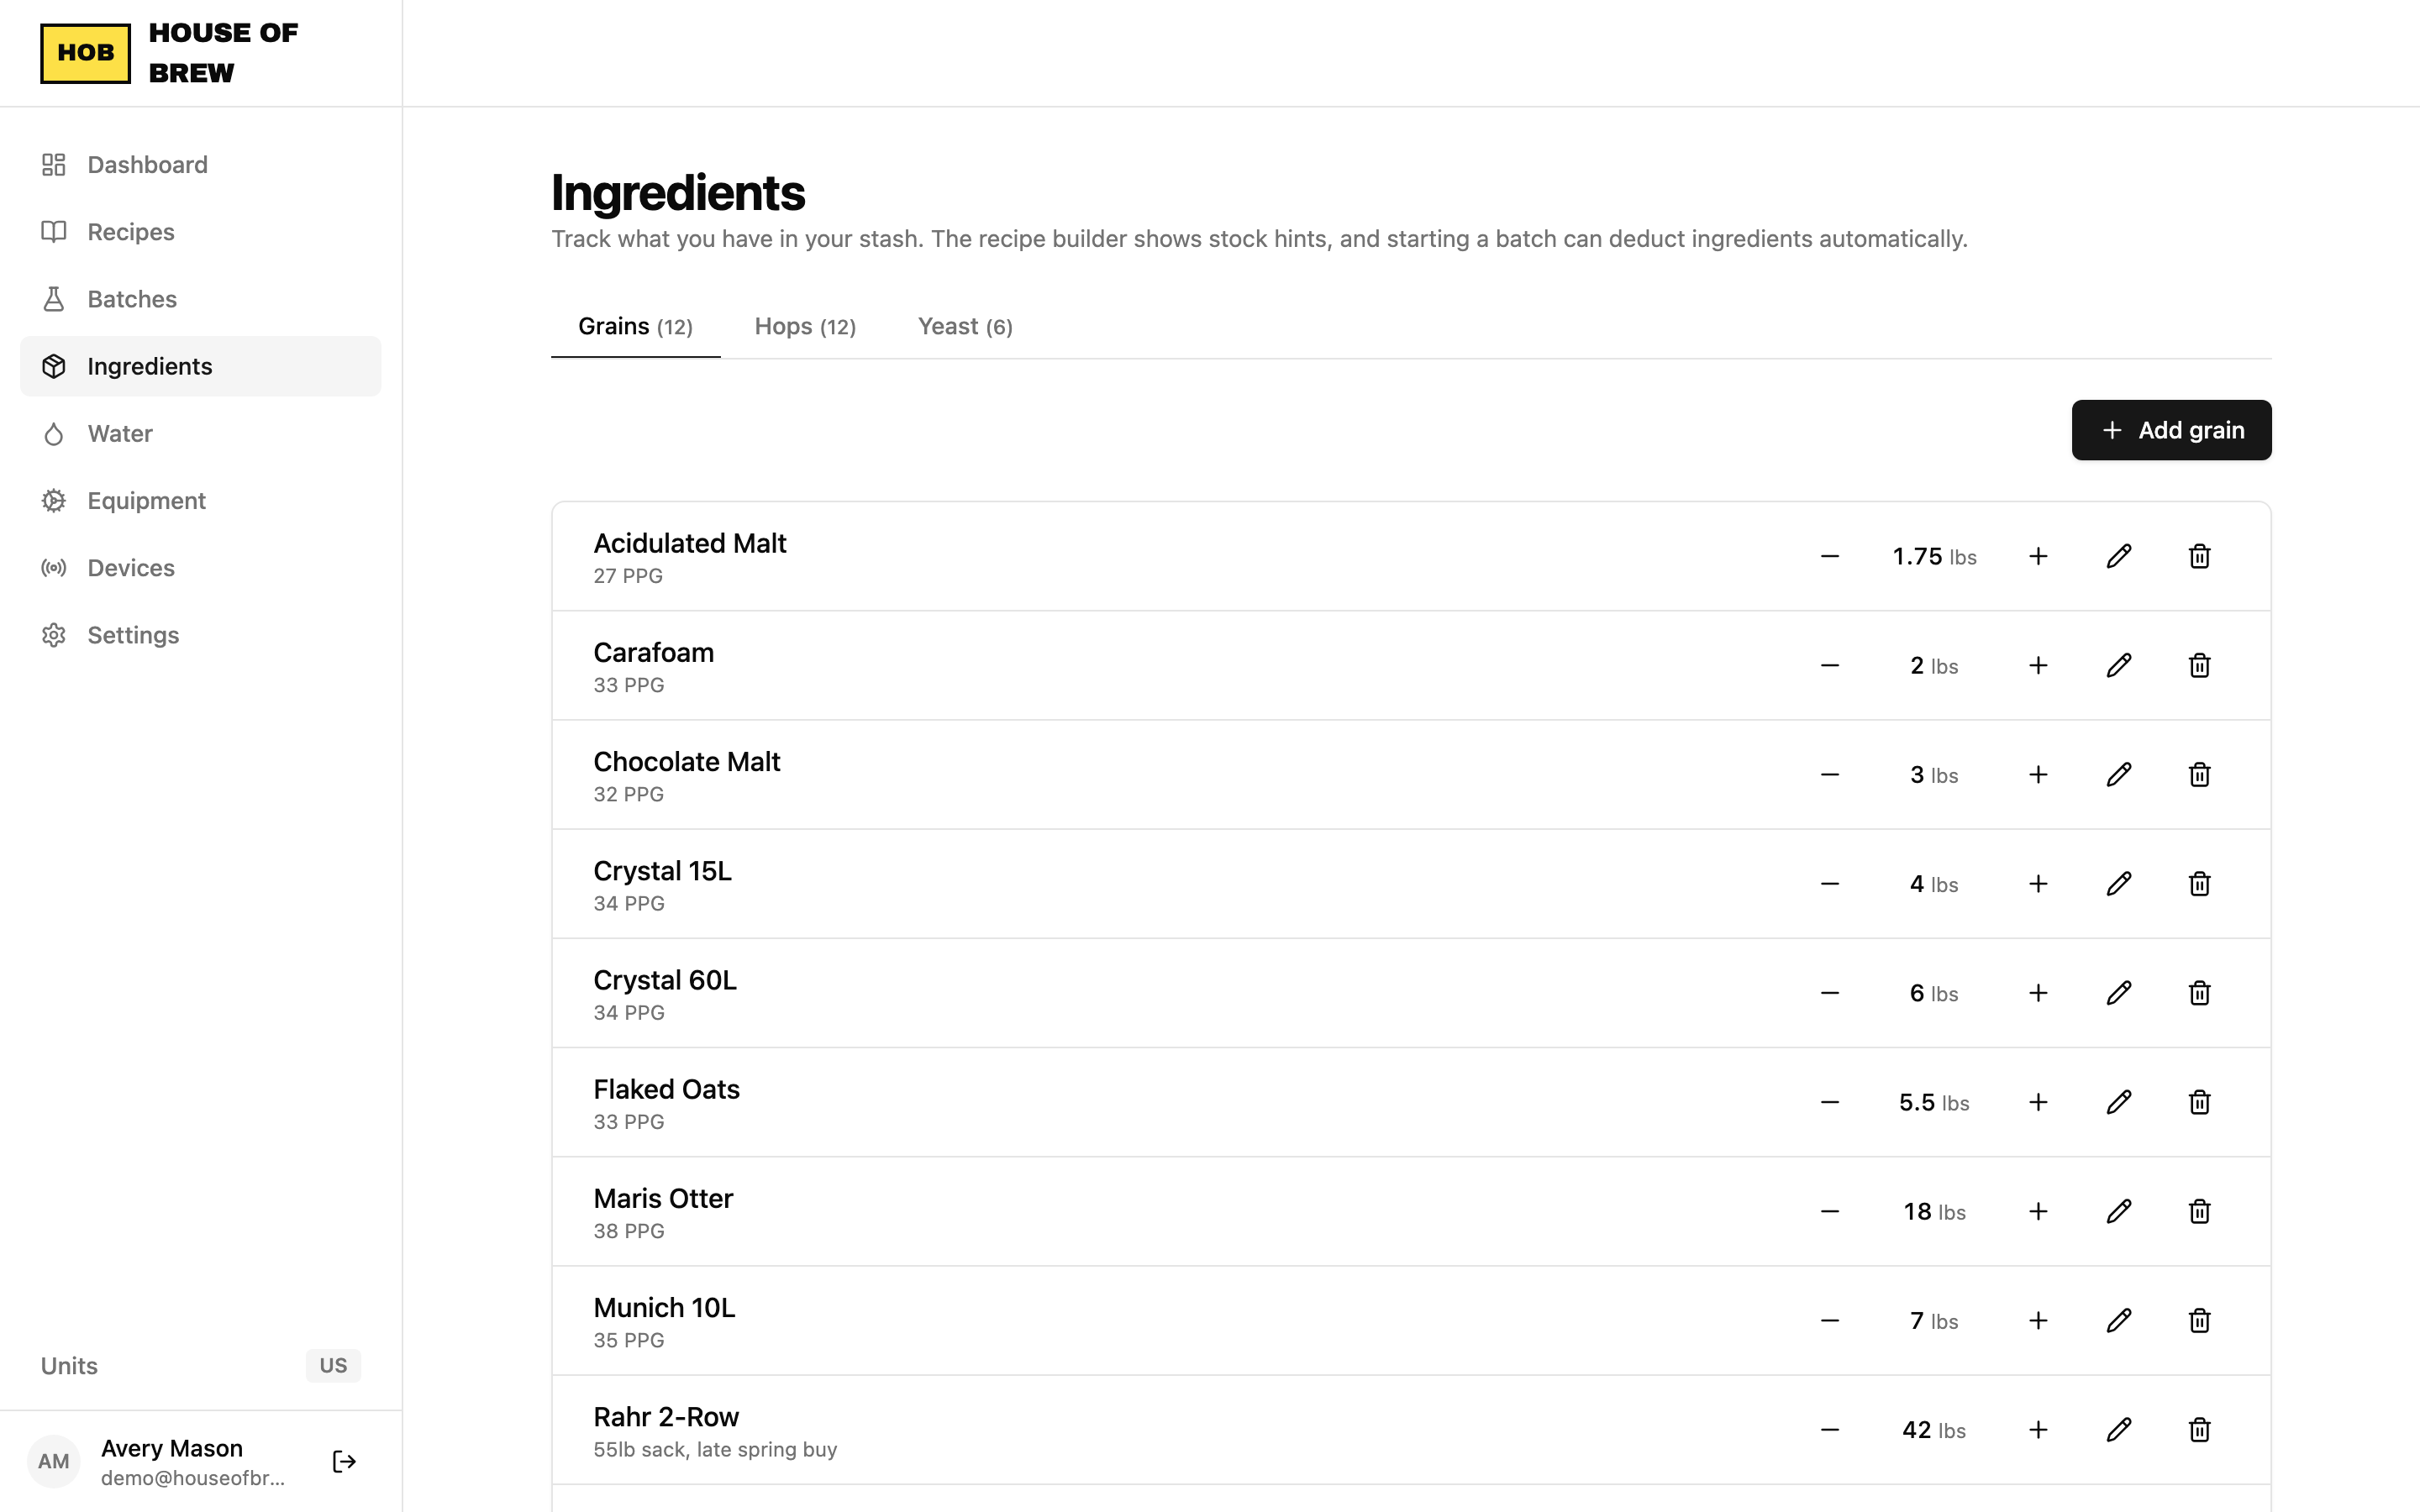This screenshot has width=2420, height=1512.
Task: Delete the Rahr 2-Row grain
Action: 2199,1430
